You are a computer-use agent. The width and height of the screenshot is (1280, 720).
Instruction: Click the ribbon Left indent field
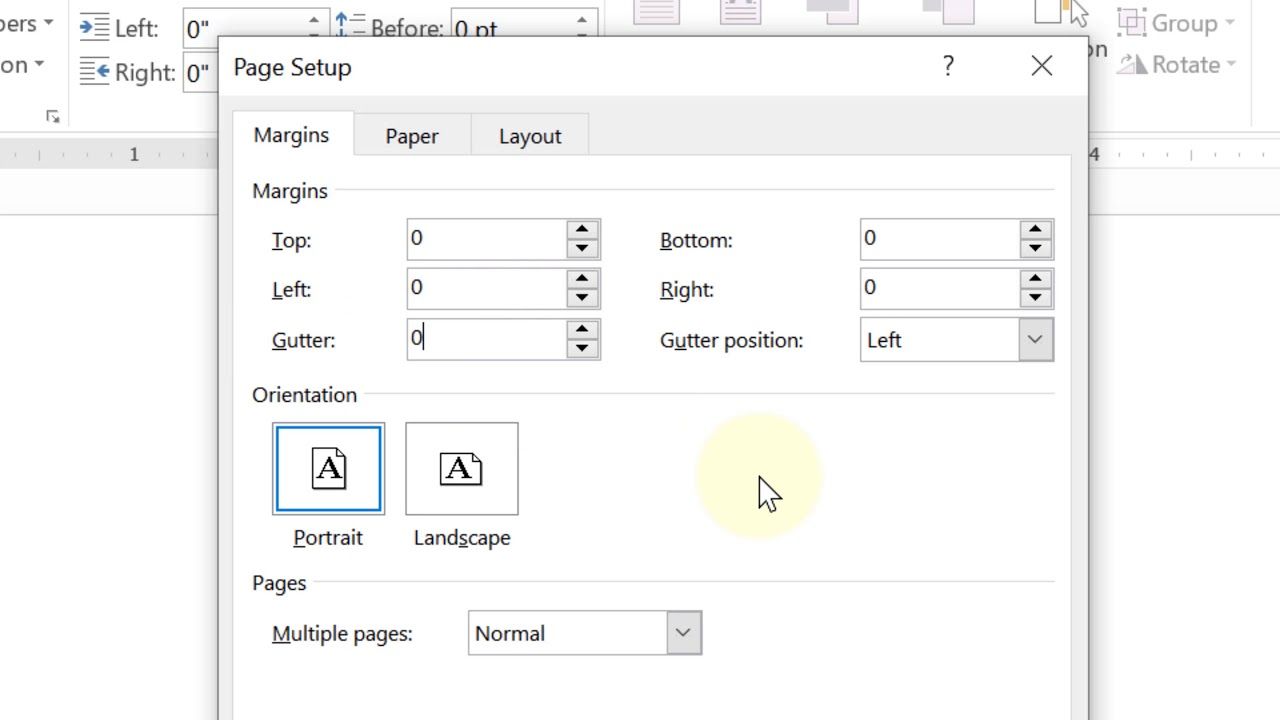pos(243,28)
